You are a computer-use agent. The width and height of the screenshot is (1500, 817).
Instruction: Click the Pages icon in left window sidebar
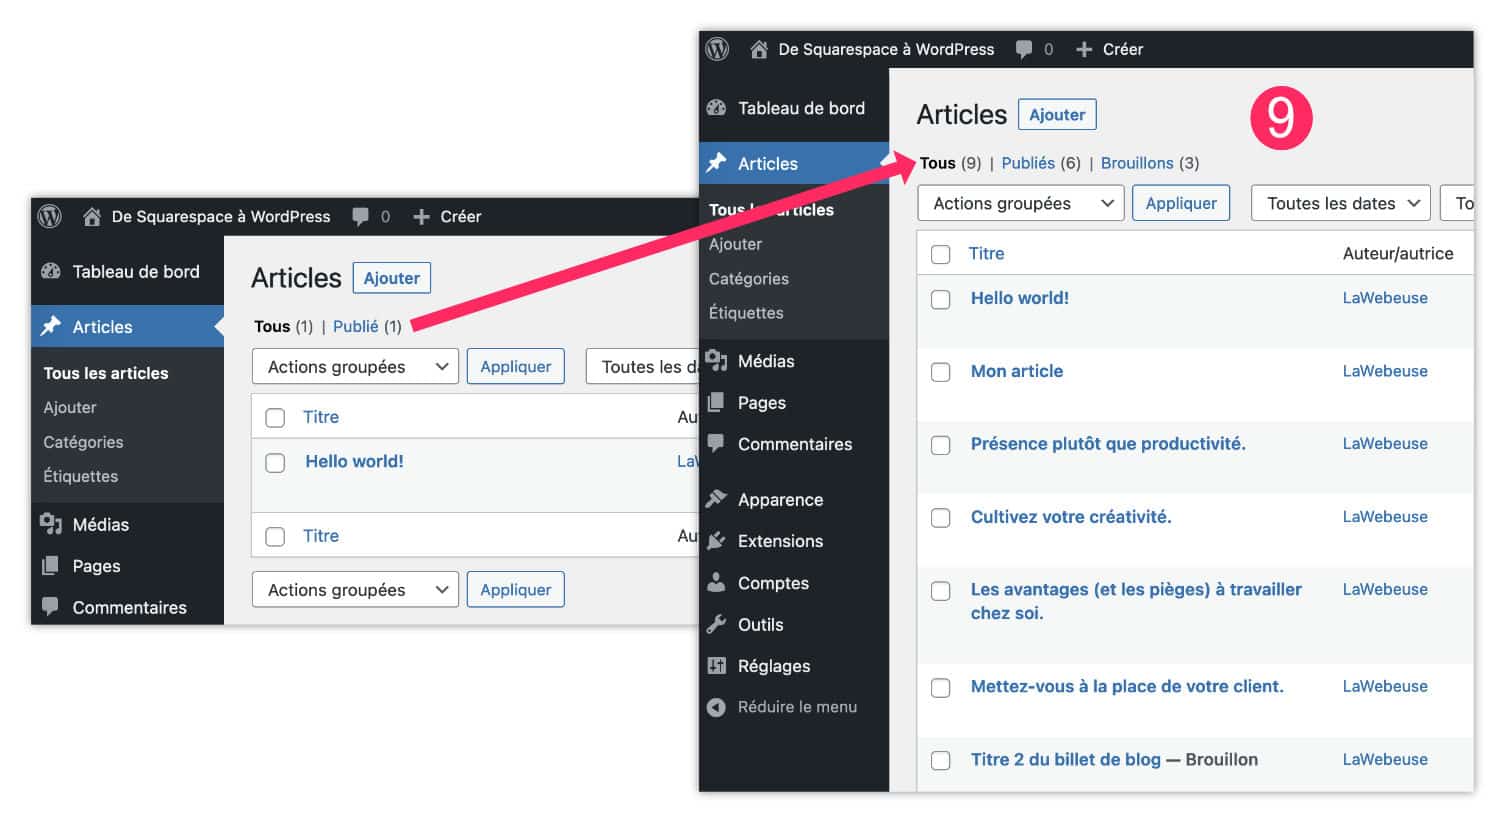tap(50, 565)
